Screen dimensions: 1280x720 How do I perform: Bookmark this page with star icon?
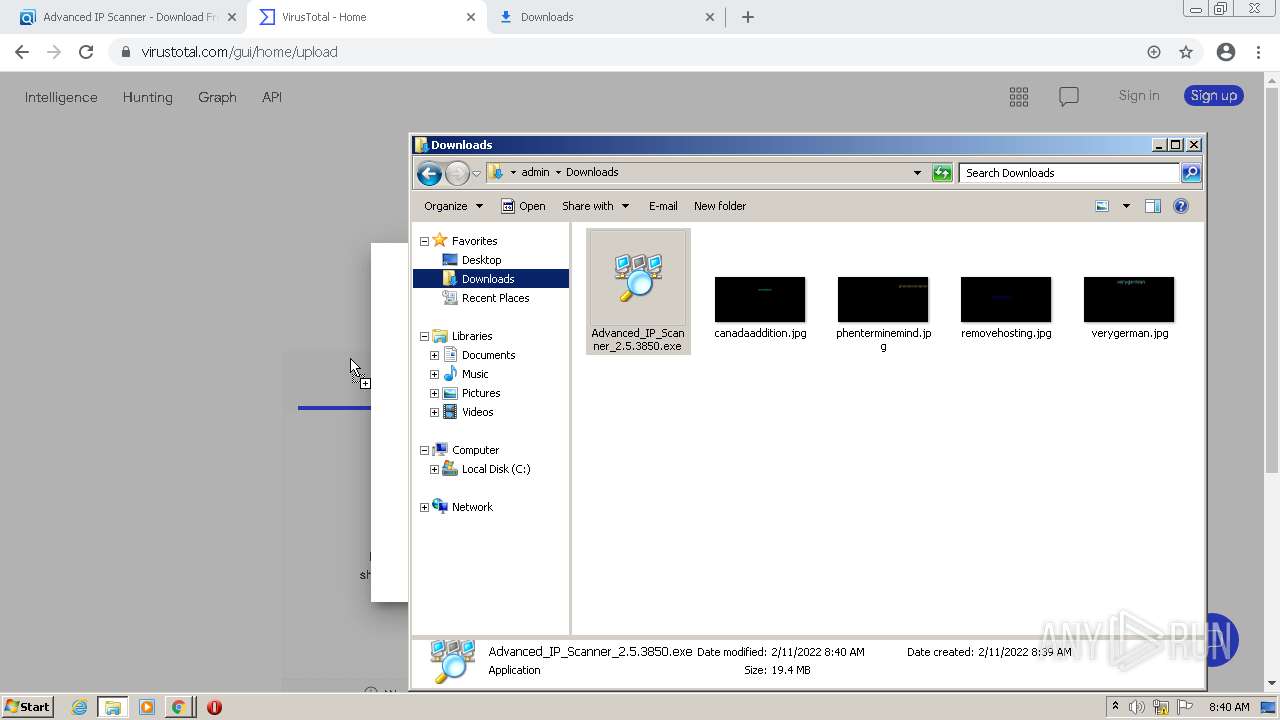tap(1186, 52)
